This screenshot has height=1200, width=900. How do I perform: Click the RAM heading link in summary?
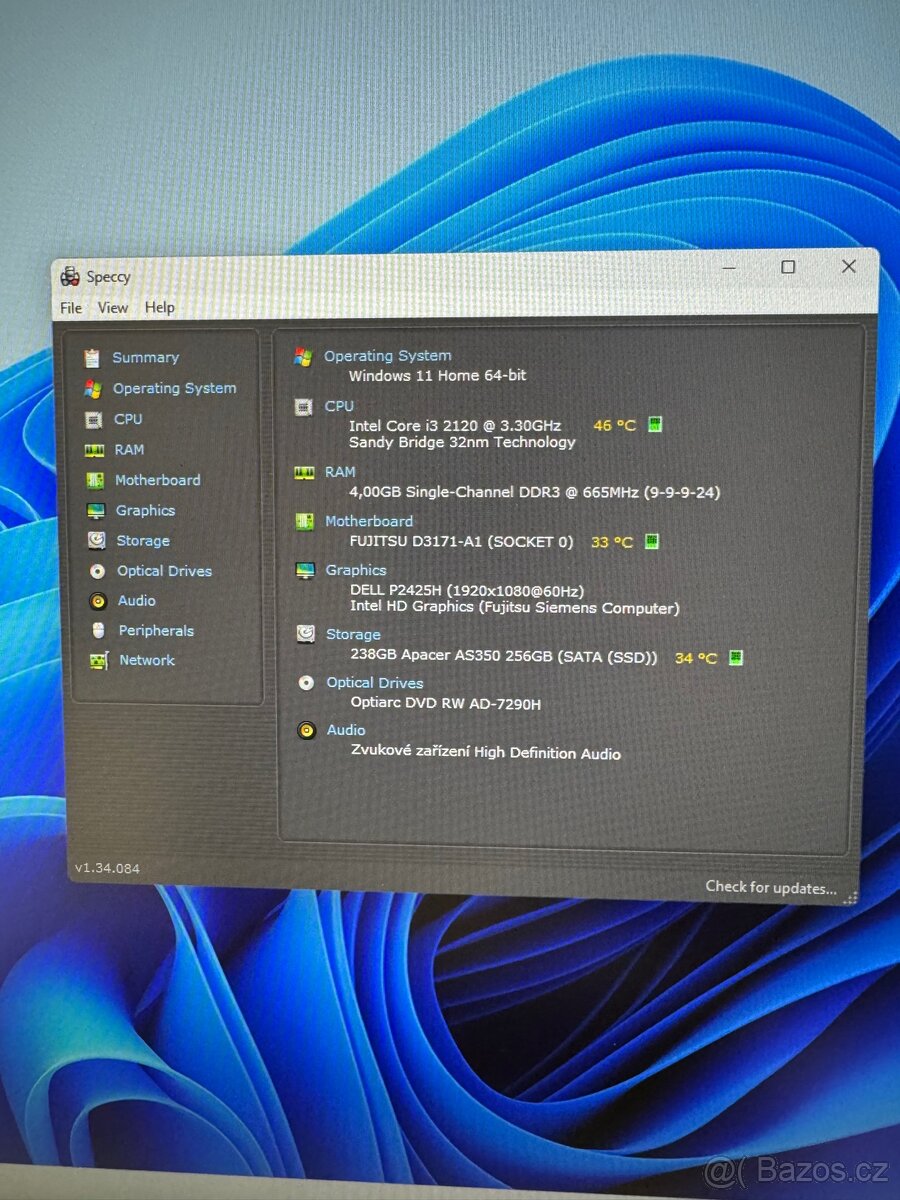pyautogui.click(x=340, y=472)
